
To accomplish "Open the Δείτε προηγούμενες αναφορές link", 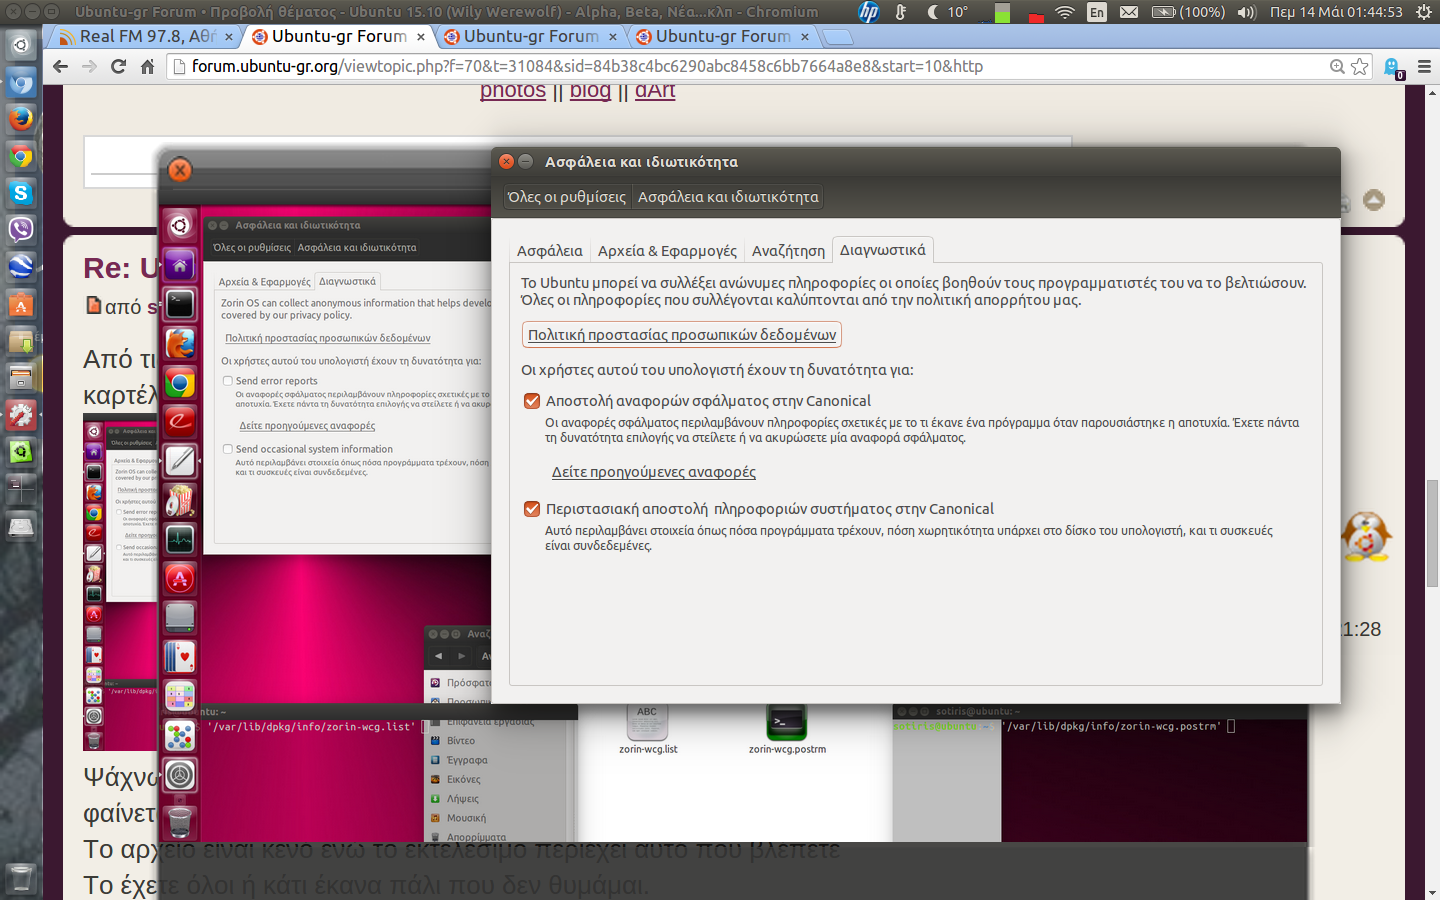I will (x=653, y=472).
